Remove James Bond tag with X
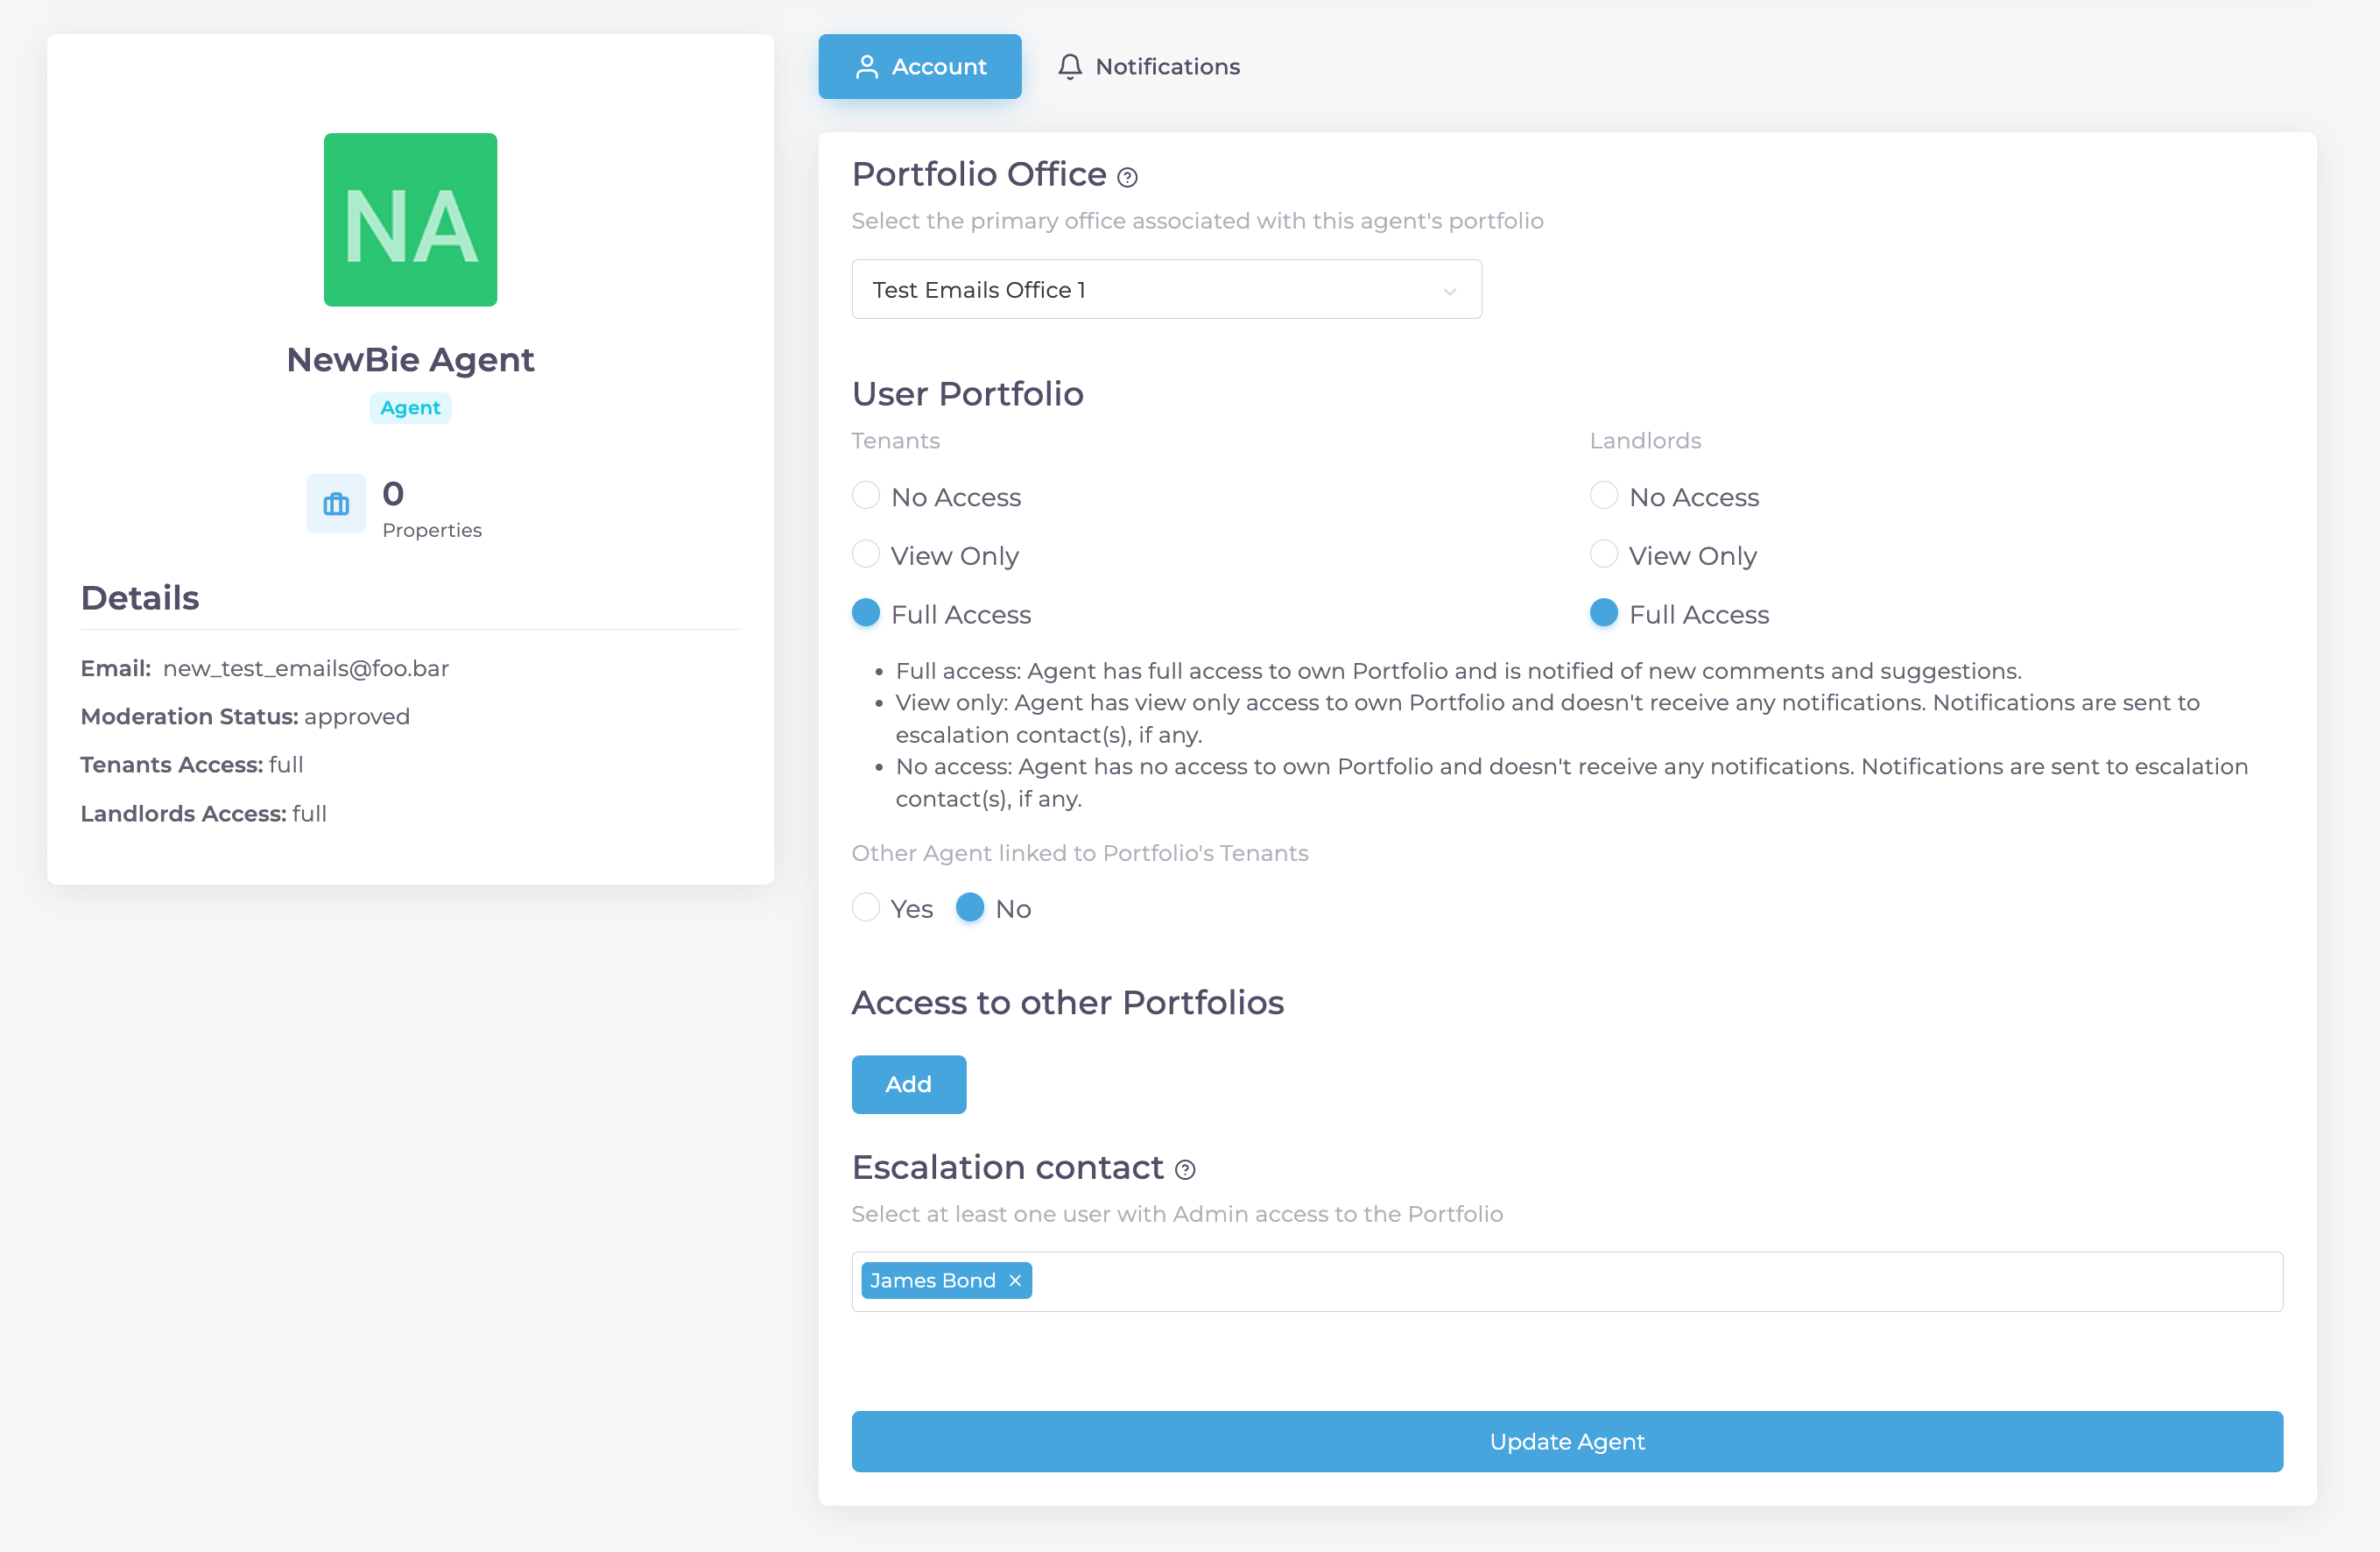The image size is (2380, 1552). pos(1015,1280)
